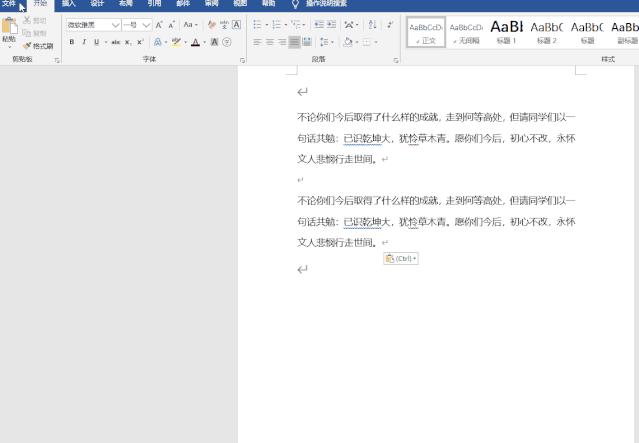Click the numbered list icon

(x=276, y=25)
